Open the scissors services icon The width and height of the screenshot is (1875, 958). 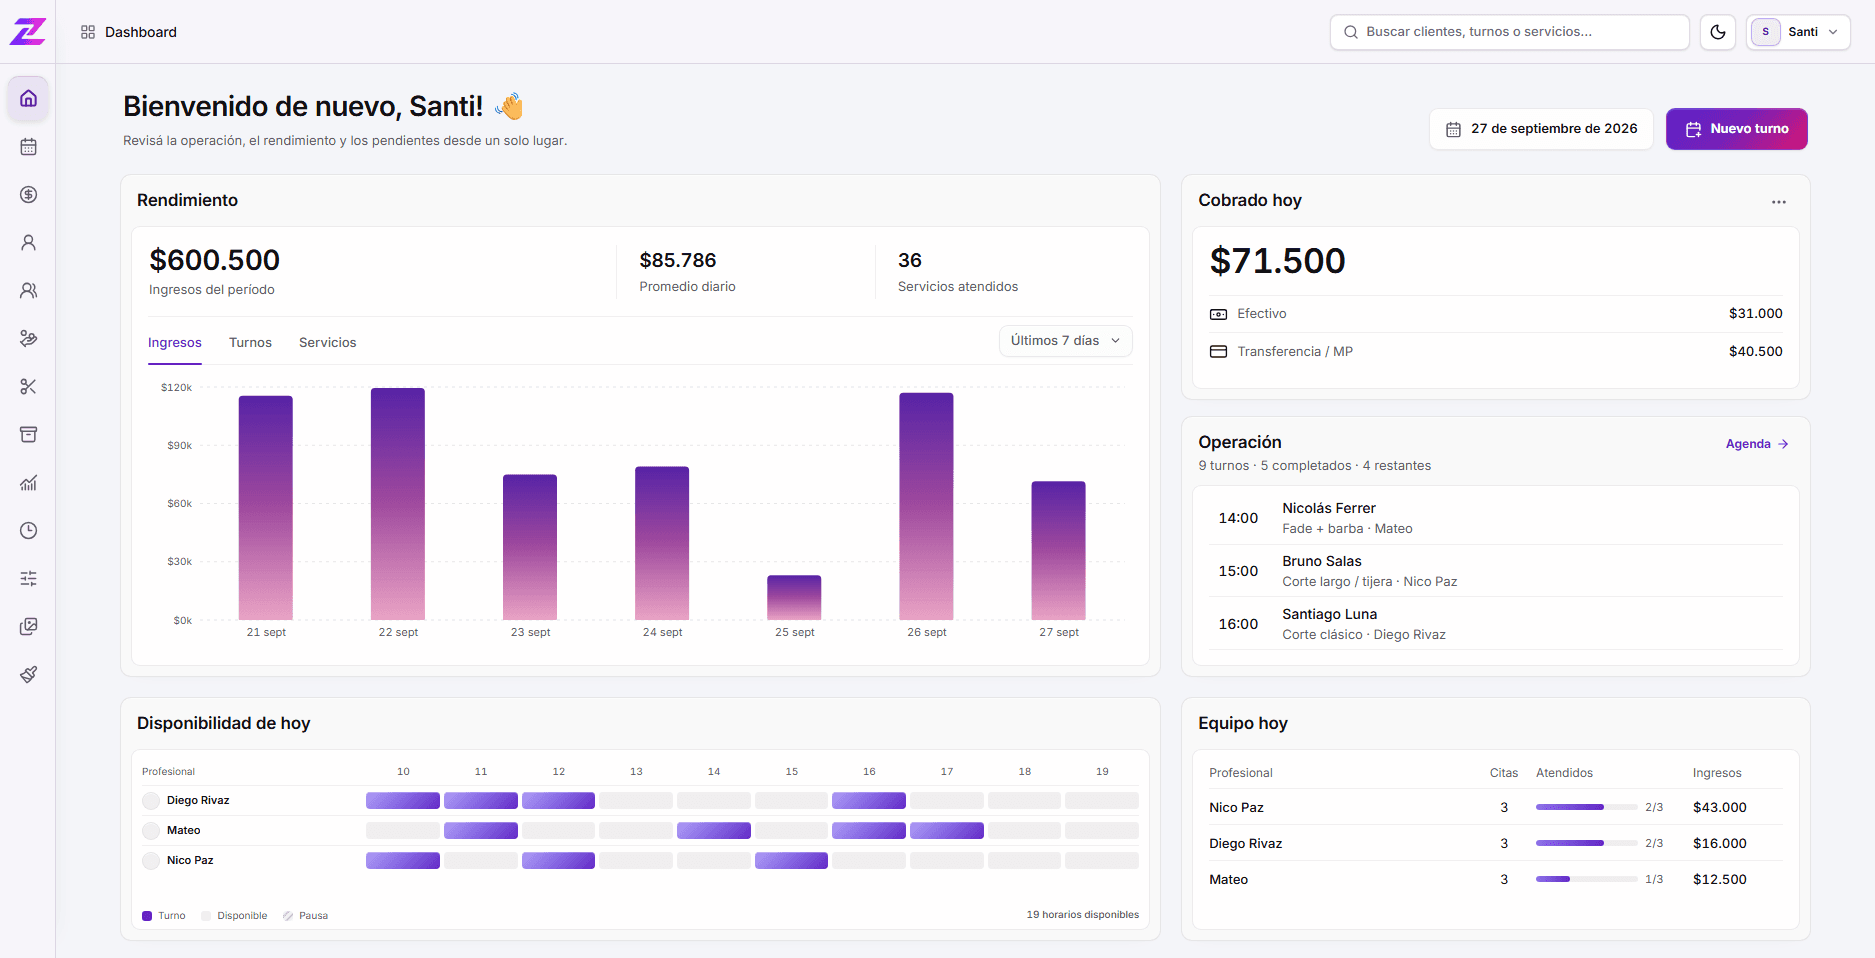(x=28, y=387)
